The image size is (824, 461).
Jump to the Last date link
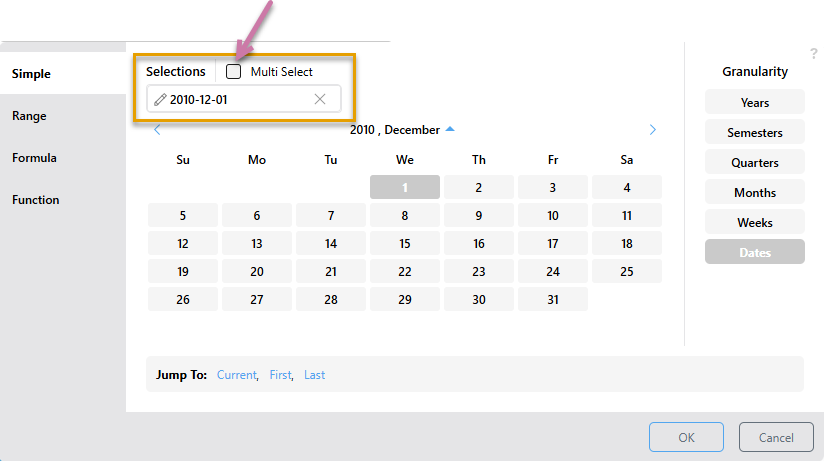[x=314, y=375]
